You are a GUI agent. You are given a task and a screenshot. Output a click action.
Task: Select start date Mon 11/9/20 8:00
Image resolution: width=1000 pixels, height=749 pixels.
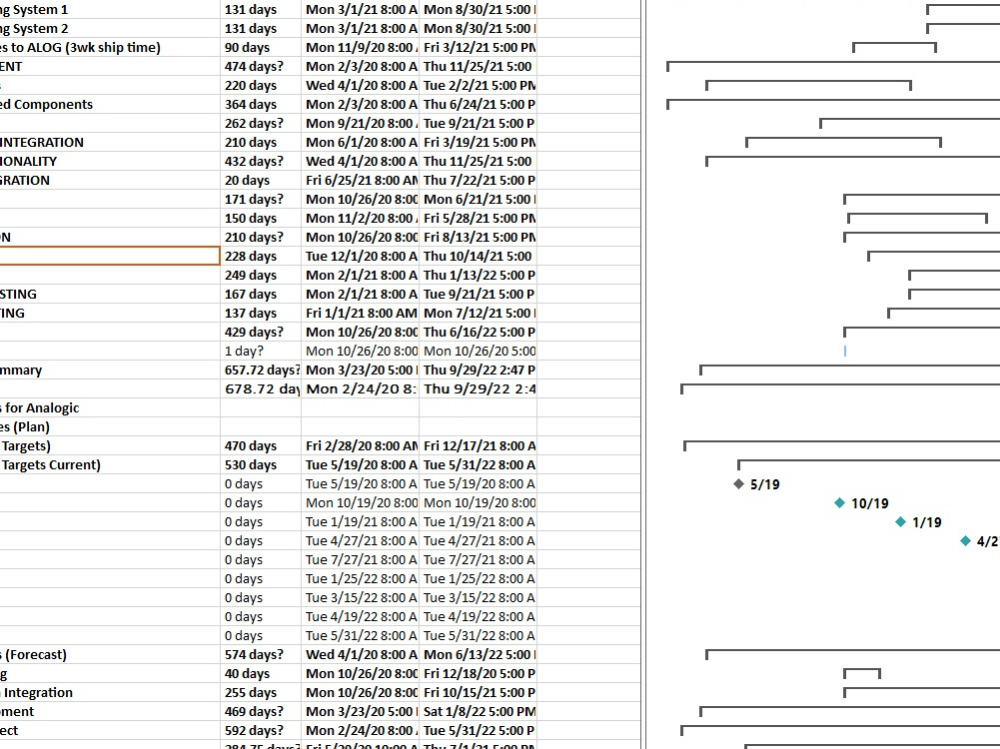(x=360, y=48)
